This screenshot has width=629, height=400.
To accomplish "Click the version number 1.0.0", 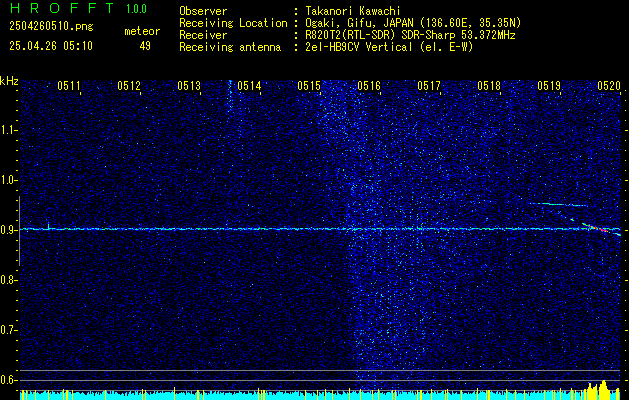I will pos(136,9).
